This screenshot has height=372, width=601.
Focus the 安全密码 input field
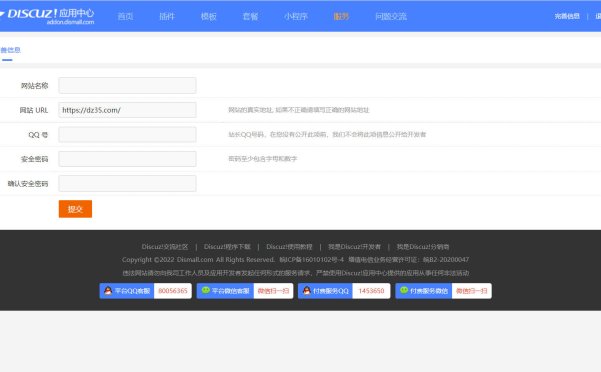(127, 159)
